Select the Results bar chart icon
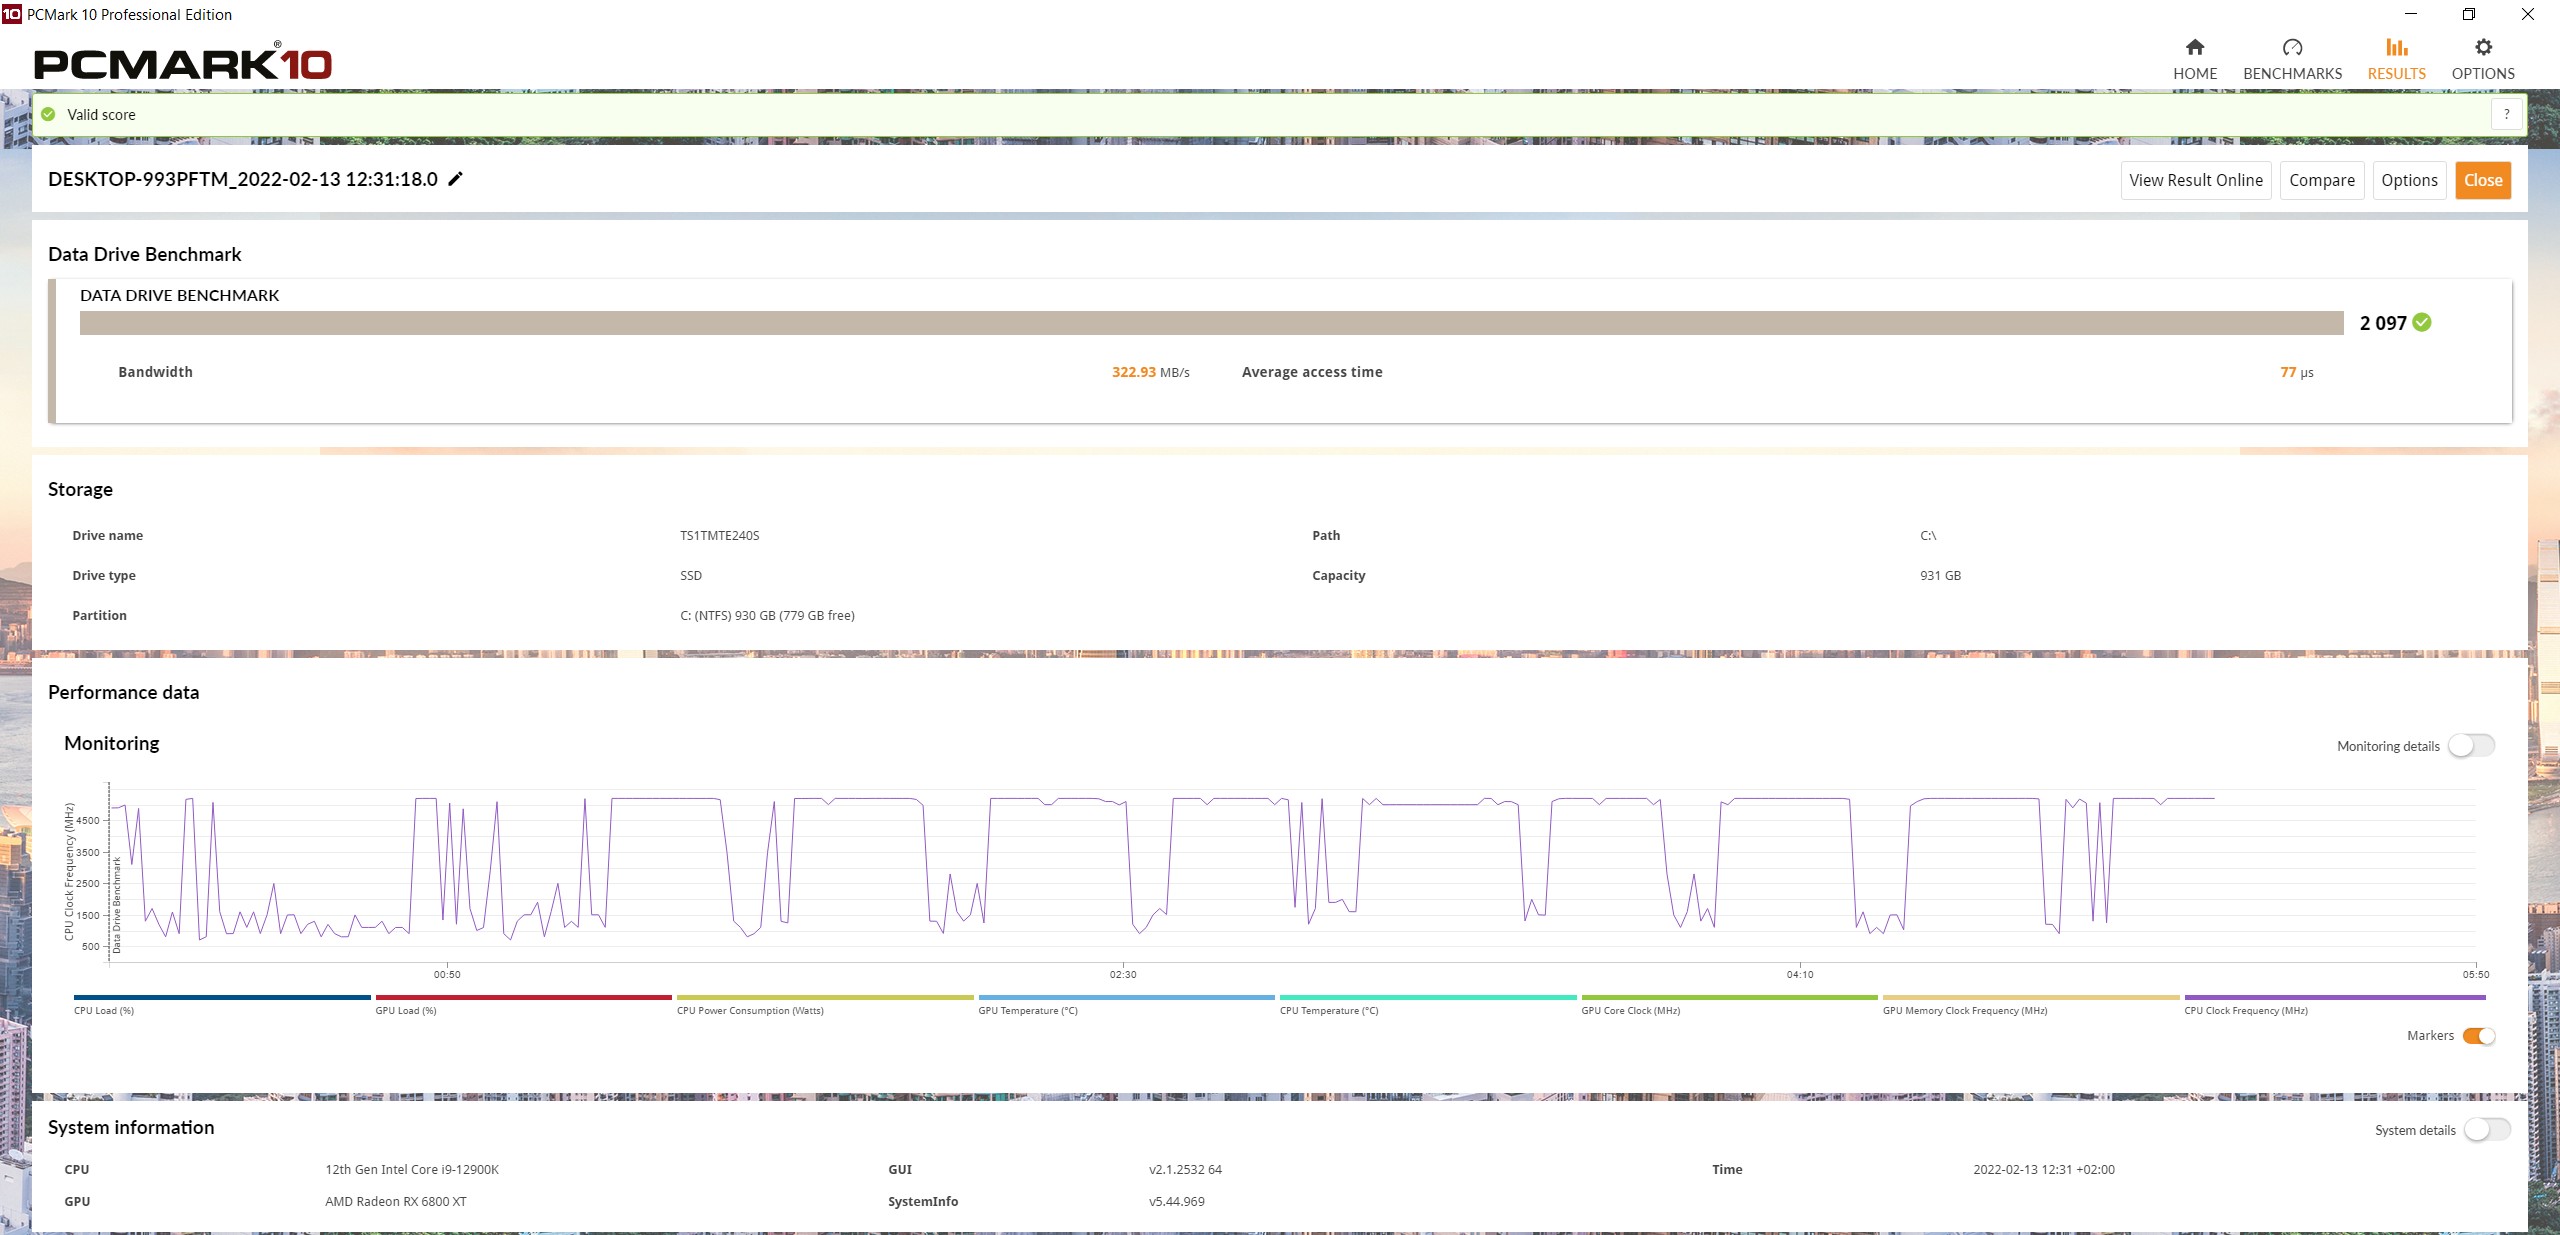This screenshot has height=1235, width=2560. [2396, 48]
